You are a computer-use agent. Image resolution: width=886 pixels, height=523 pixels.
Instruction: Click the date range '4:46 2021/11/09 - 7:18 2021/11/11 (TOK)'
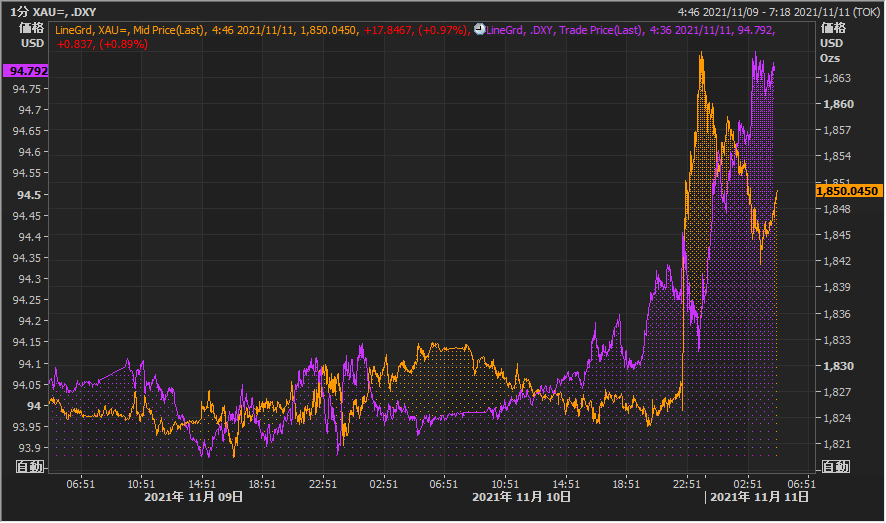(x=779, y=12)
